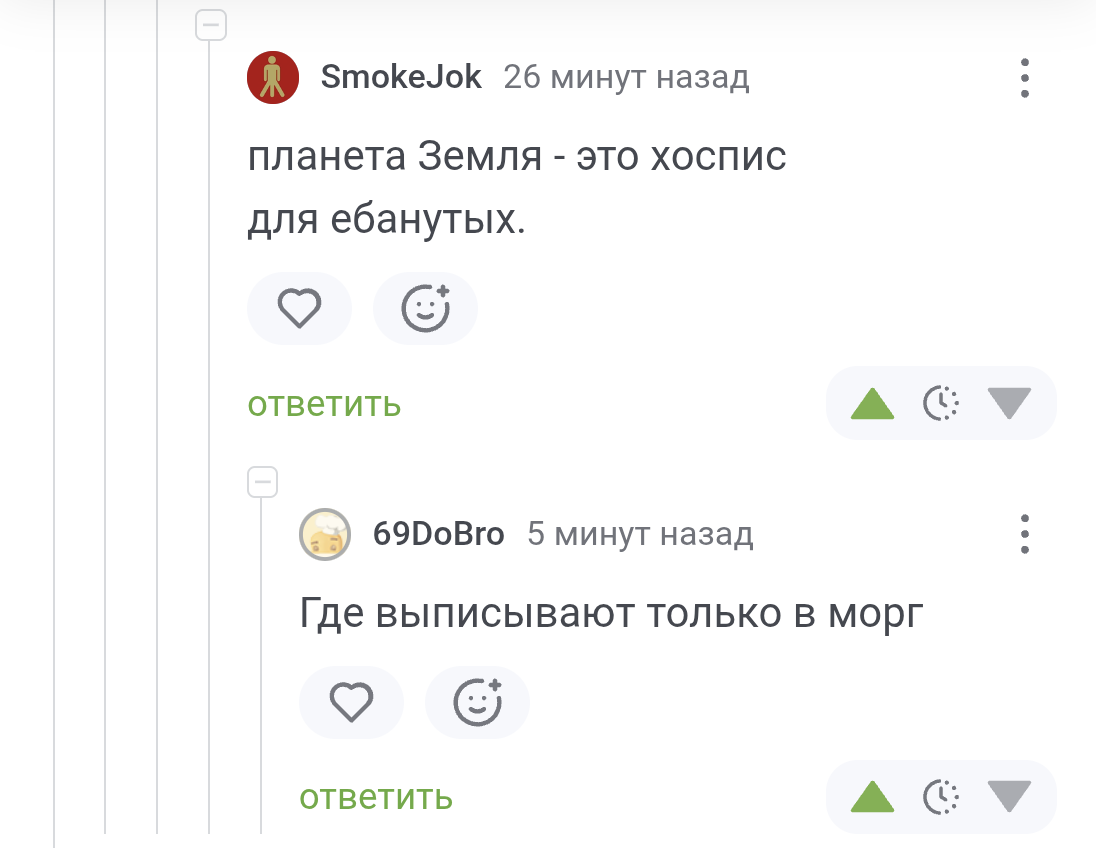Collapse SmokeJok's comment thread
This screenshot has height=848, width=1096.
pos(211,25)
